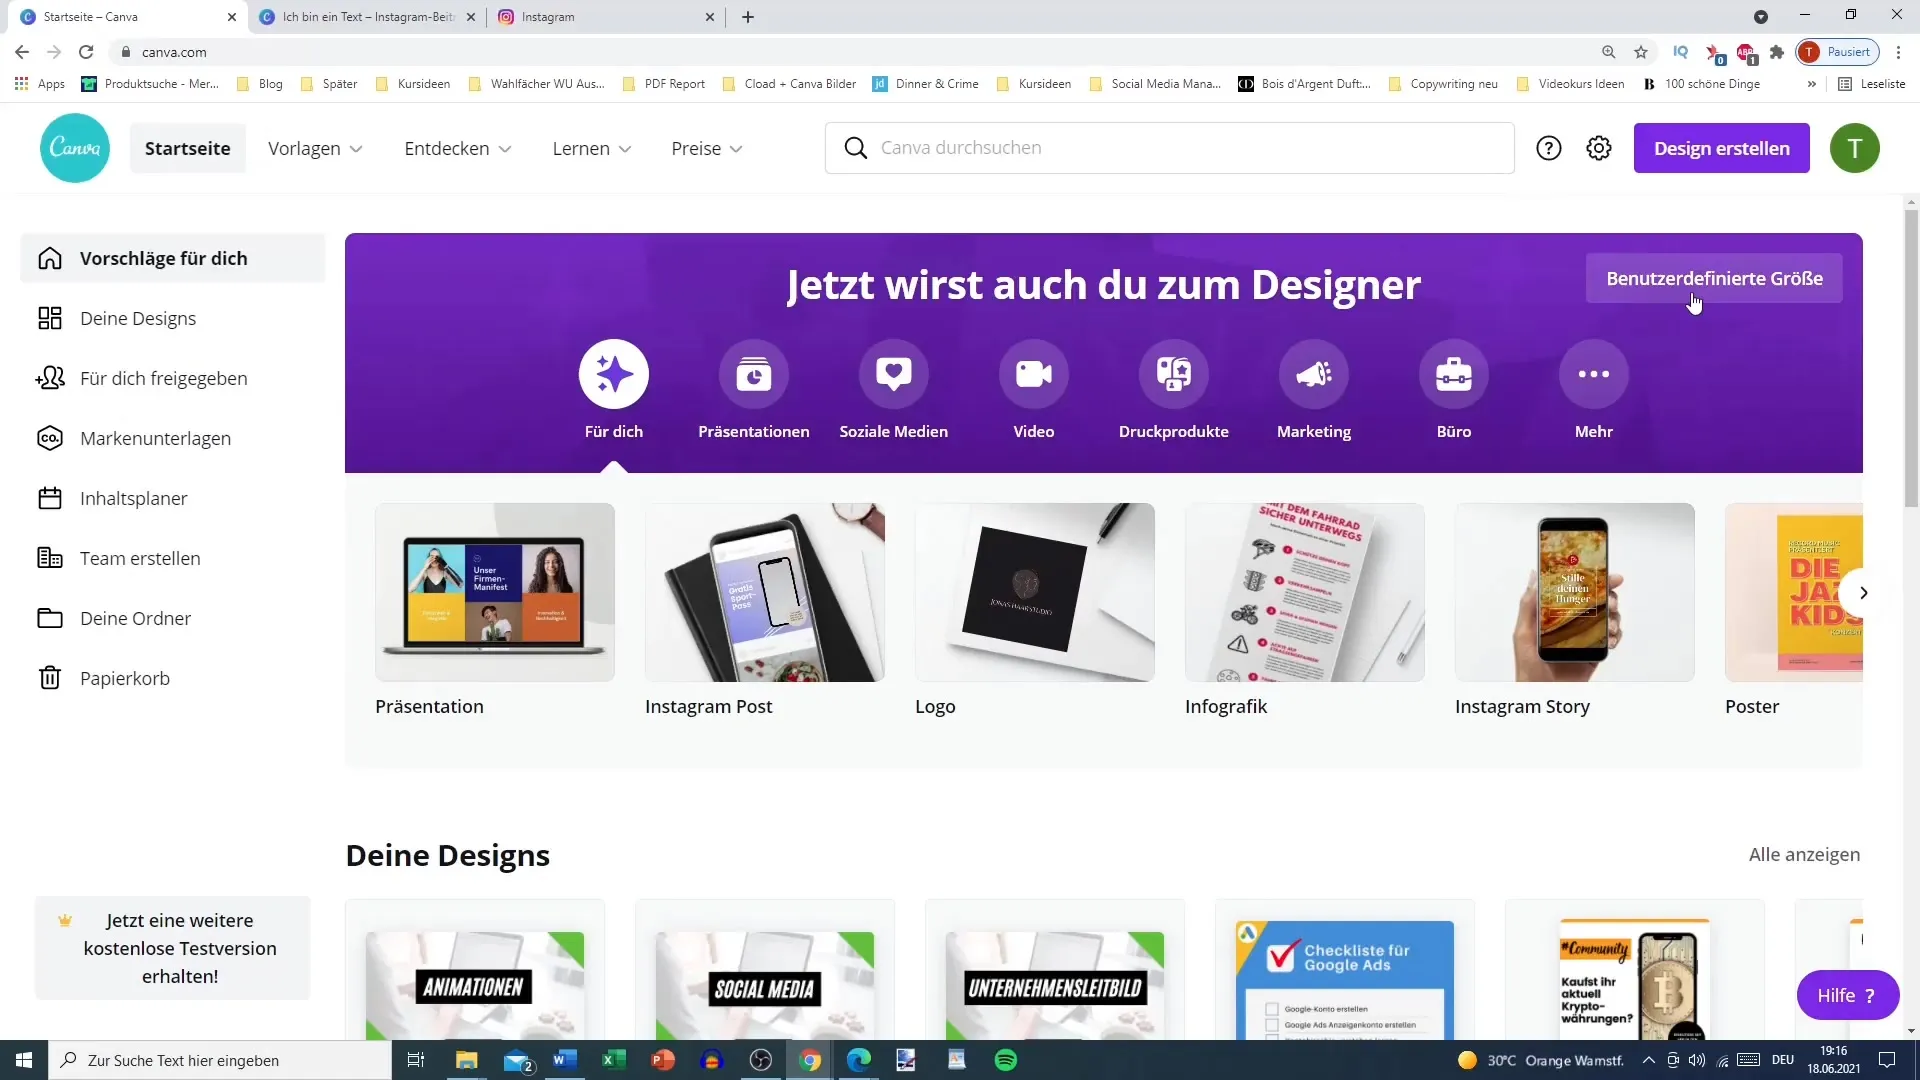Viewport: 1920px width, 1080px height.
Task: Open the green T profile avatar
Action: [1855, 148]
